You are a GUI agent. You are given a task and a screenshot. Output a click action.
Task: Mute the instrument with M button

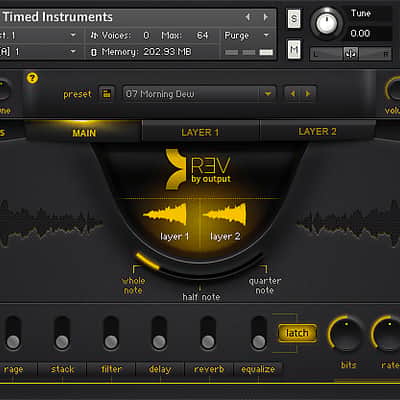294,50
